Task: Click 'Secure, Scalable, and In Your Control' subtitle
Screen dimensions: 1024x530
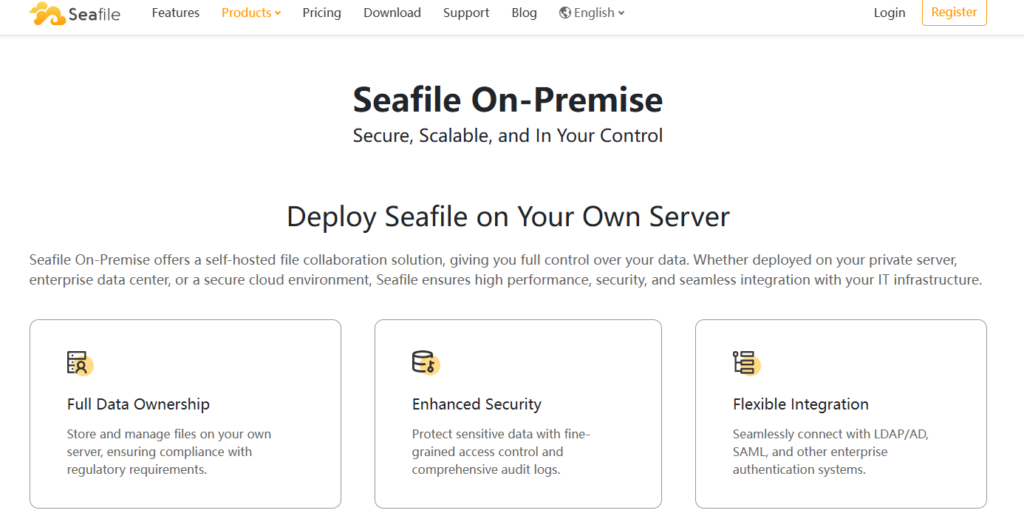Action: [x=508, y=136]
